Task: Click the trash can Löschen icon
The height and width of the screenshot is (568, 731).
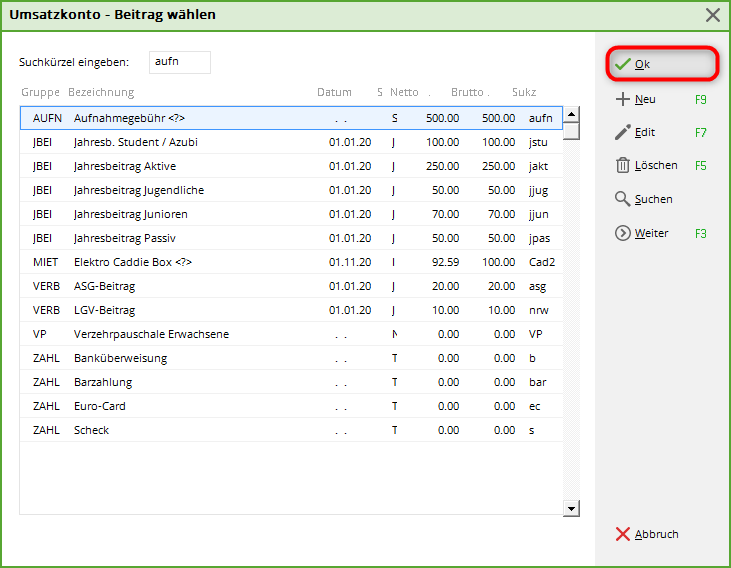Action: coord(622,166)
